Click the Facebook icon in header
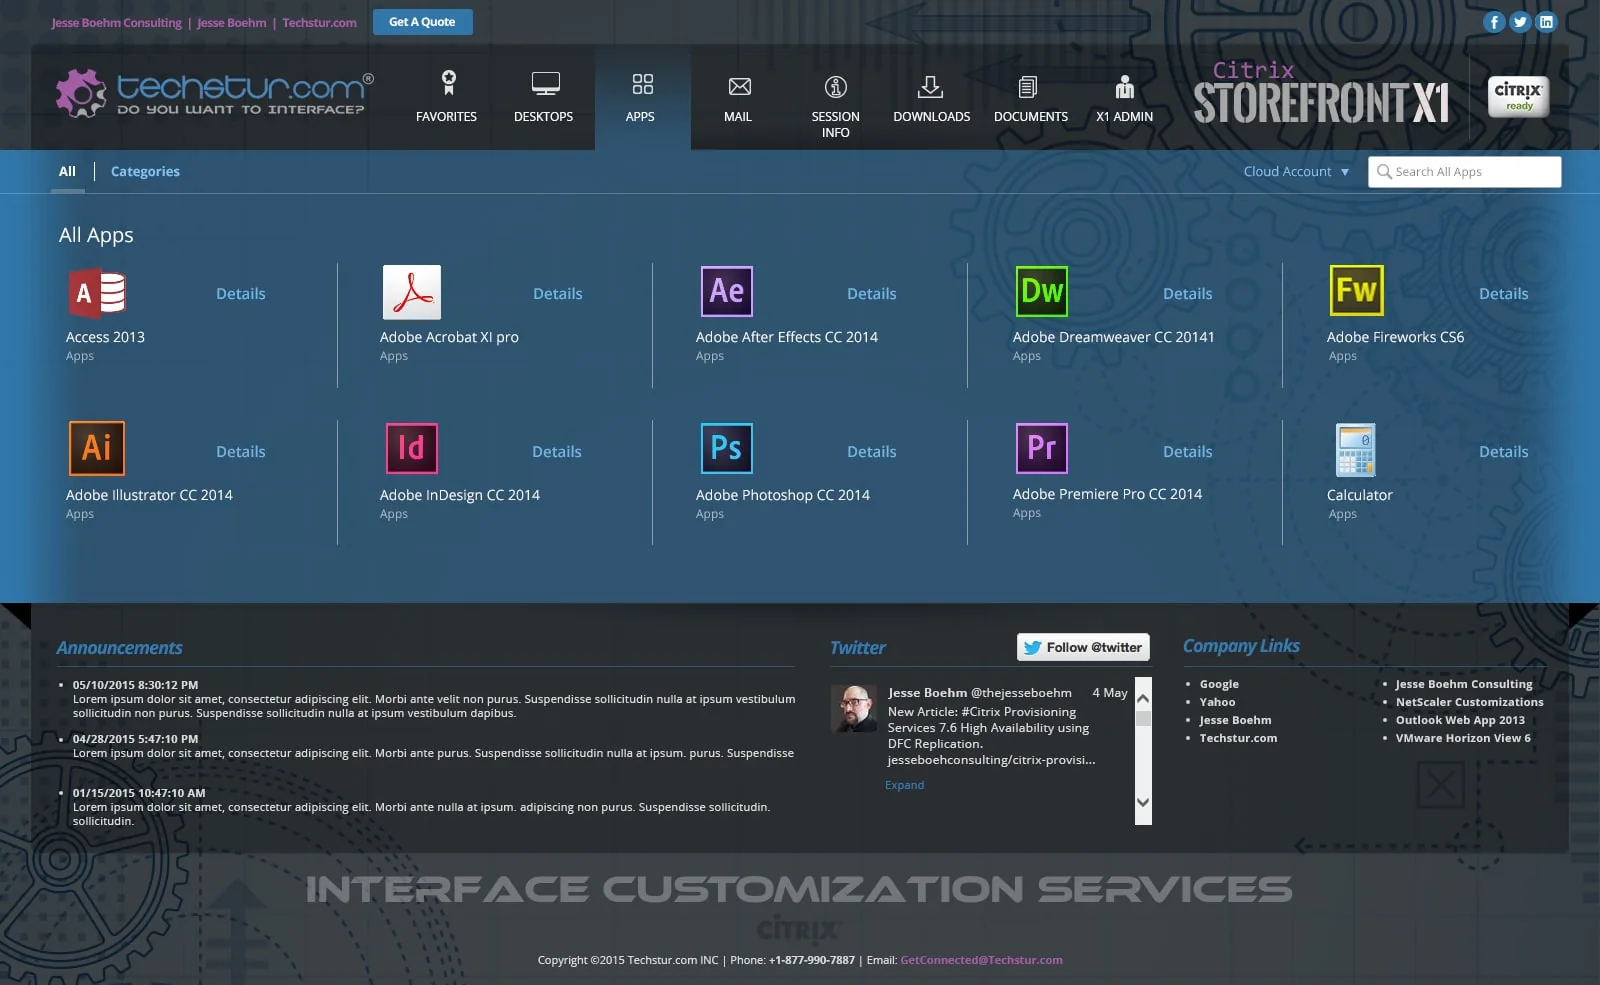This screenshot has width=1600, height=985. click(1494, 22)
